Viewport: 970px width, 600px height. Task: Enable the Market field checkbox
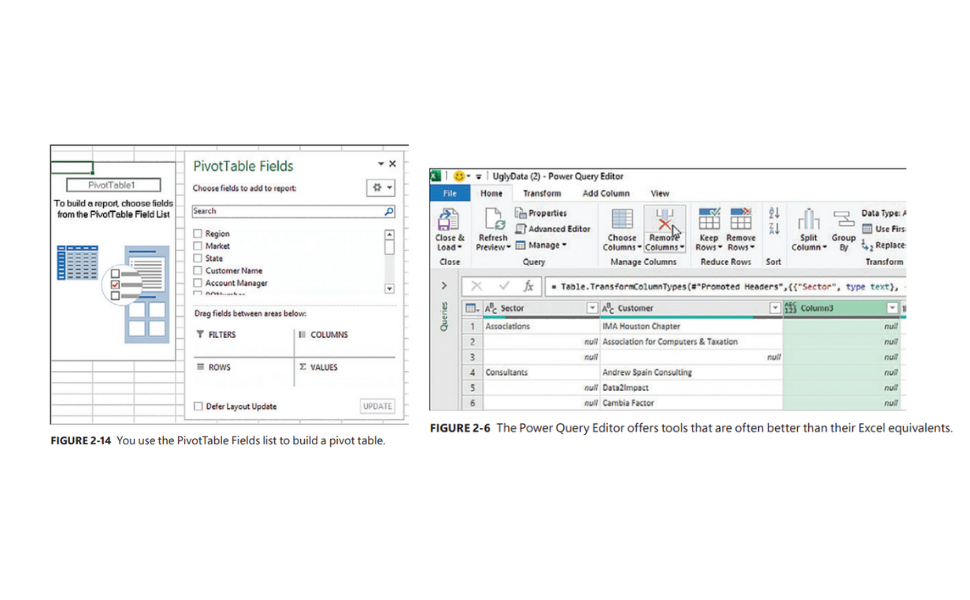pos(197,246)
